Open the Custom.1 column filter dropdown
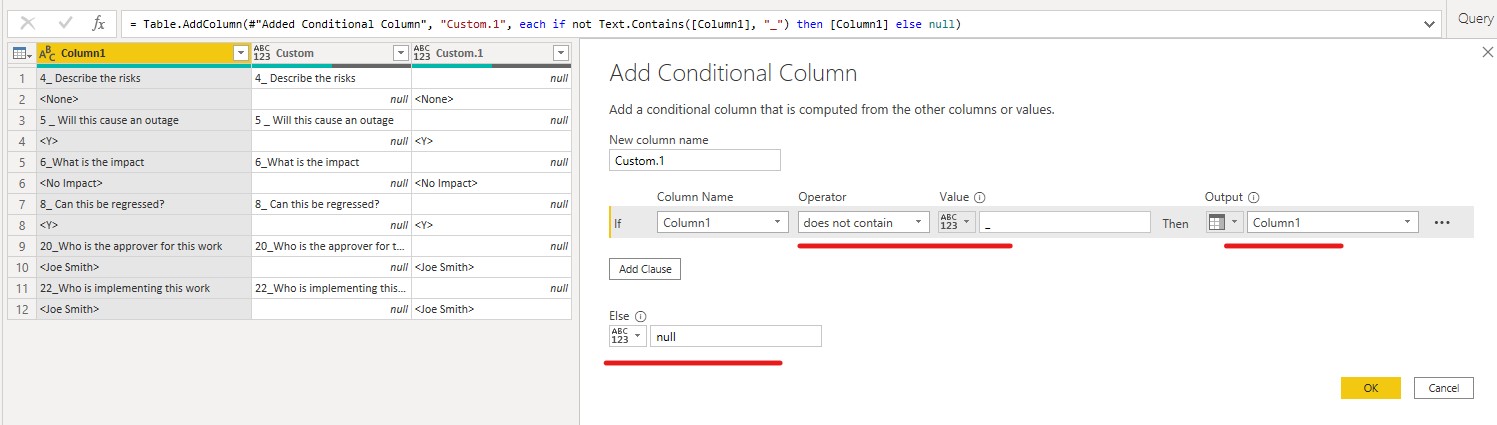 pos(560,53)
